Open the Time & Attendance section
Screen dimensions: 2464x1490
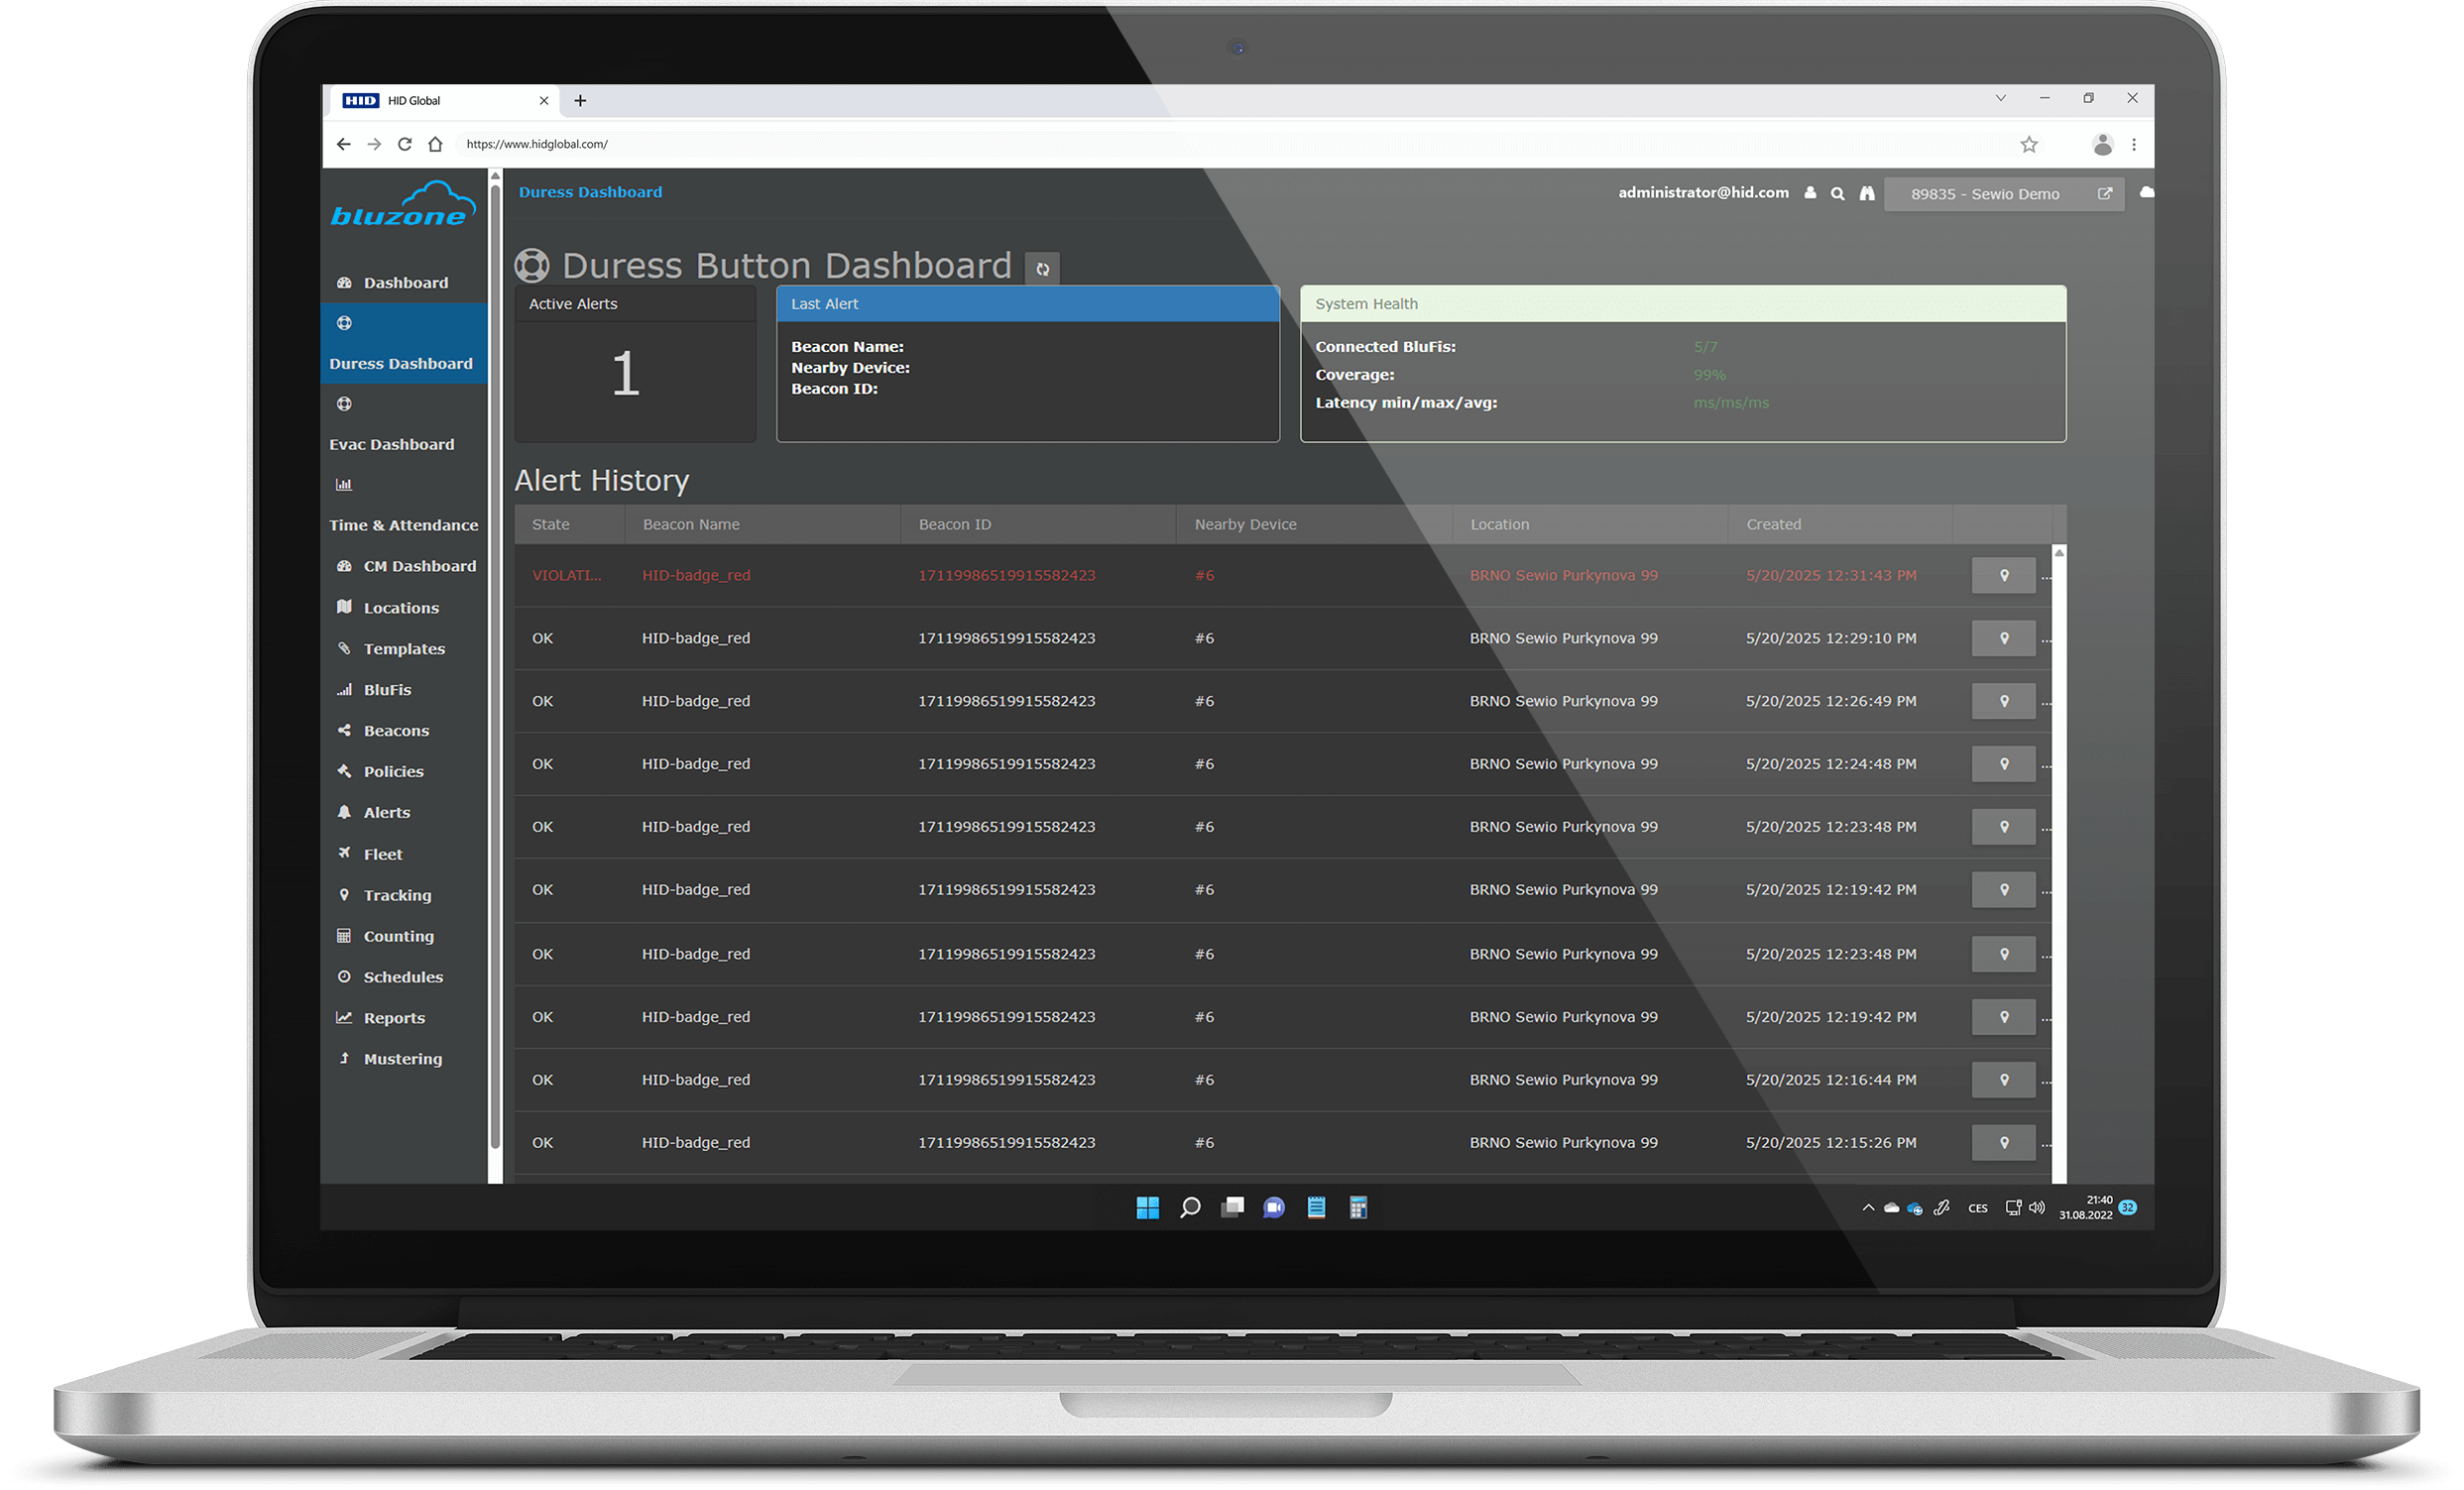pyautogui.click(x=403, y=524)
